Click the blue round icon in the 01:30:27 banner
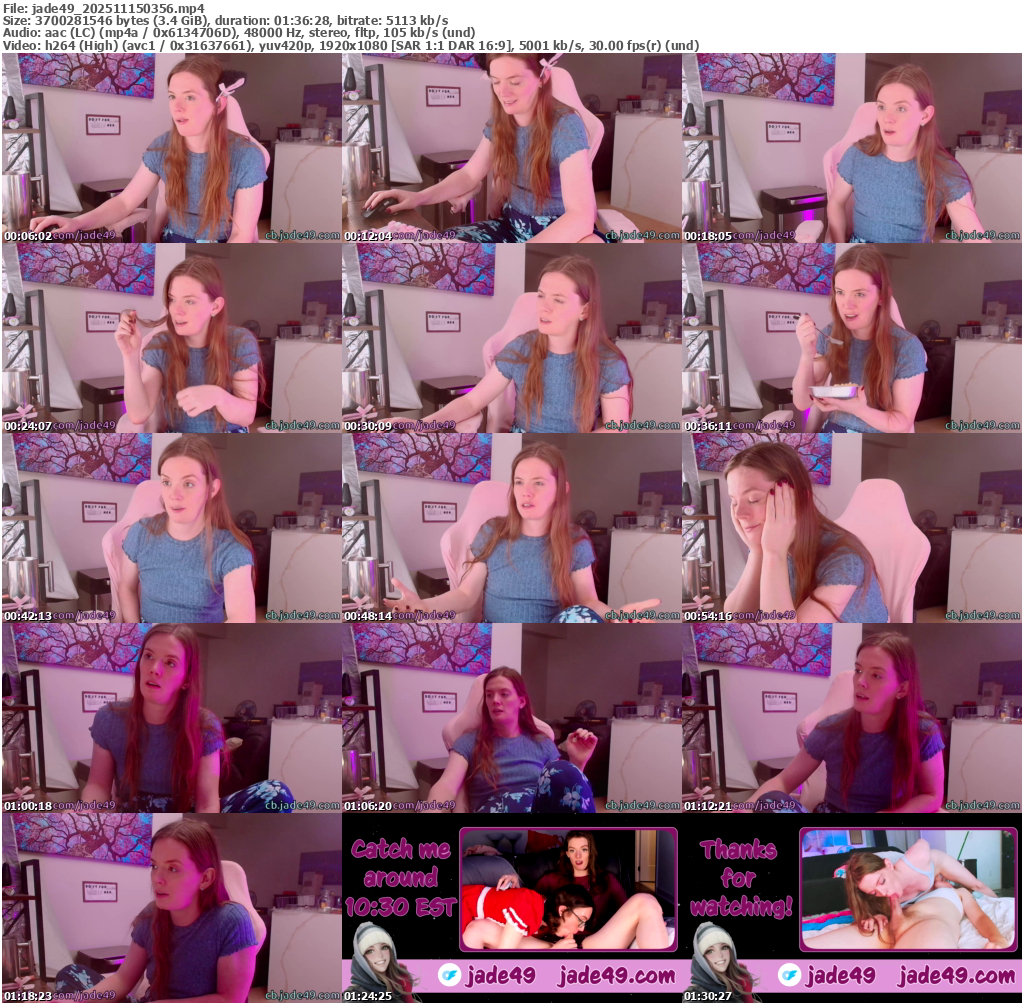Image resolution: width=1024 pixels, height=1003 pixels. coord(790,975)
